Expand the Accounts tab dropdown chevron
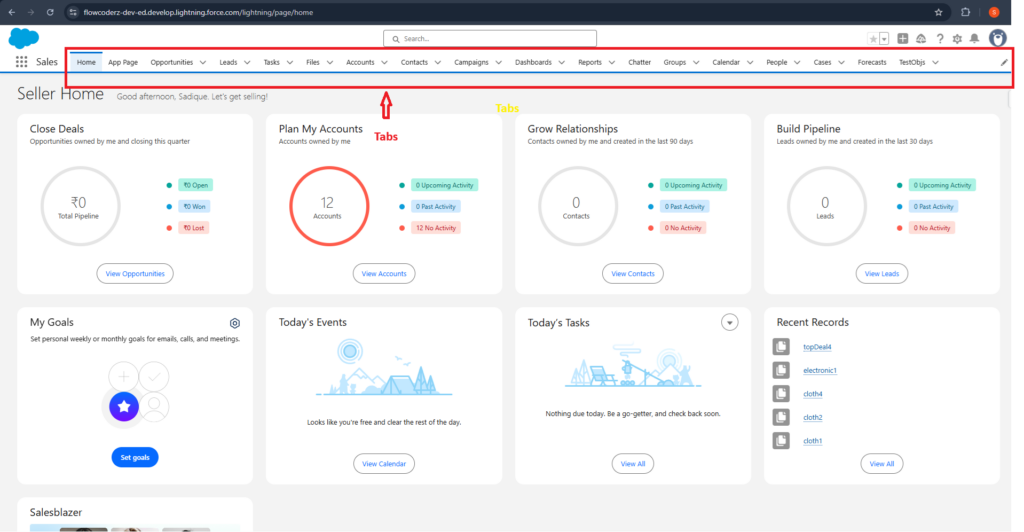Screen dimensions: 1024x532 (384, 62)
